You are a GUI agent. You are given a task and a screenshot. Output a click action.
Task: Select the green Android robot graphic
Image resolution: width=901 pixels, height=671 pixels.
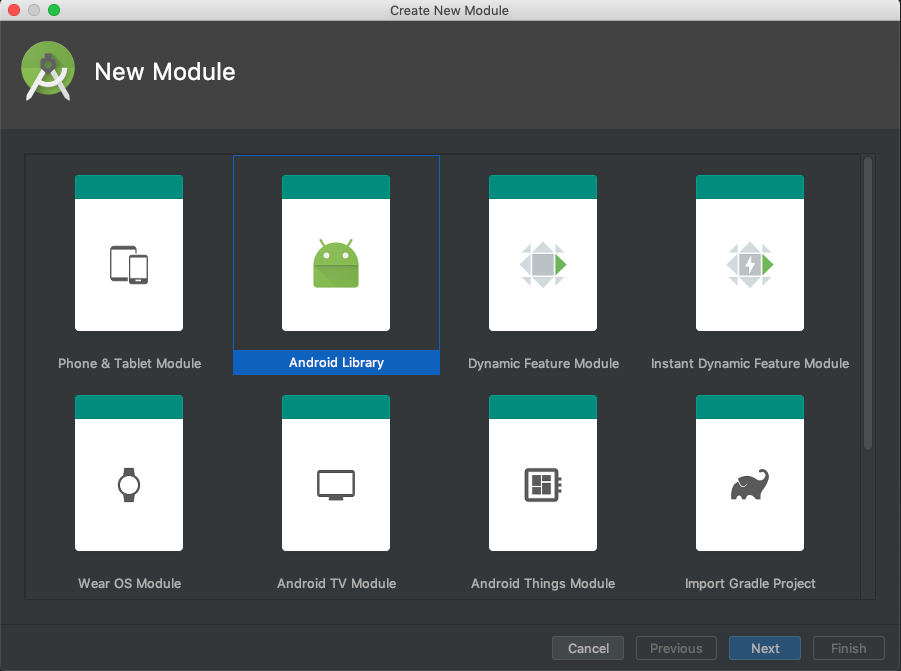[335, 260]
